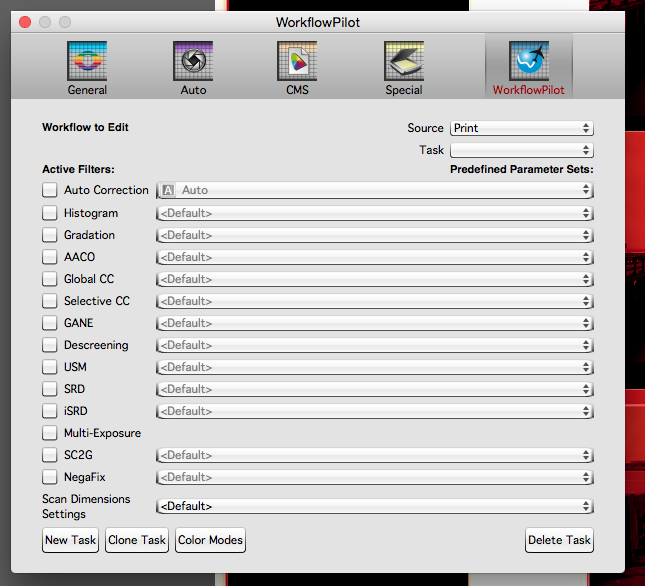Enable the NegaFix checkbox
Viewport: 645px width, 586px height.
[50, 477]
